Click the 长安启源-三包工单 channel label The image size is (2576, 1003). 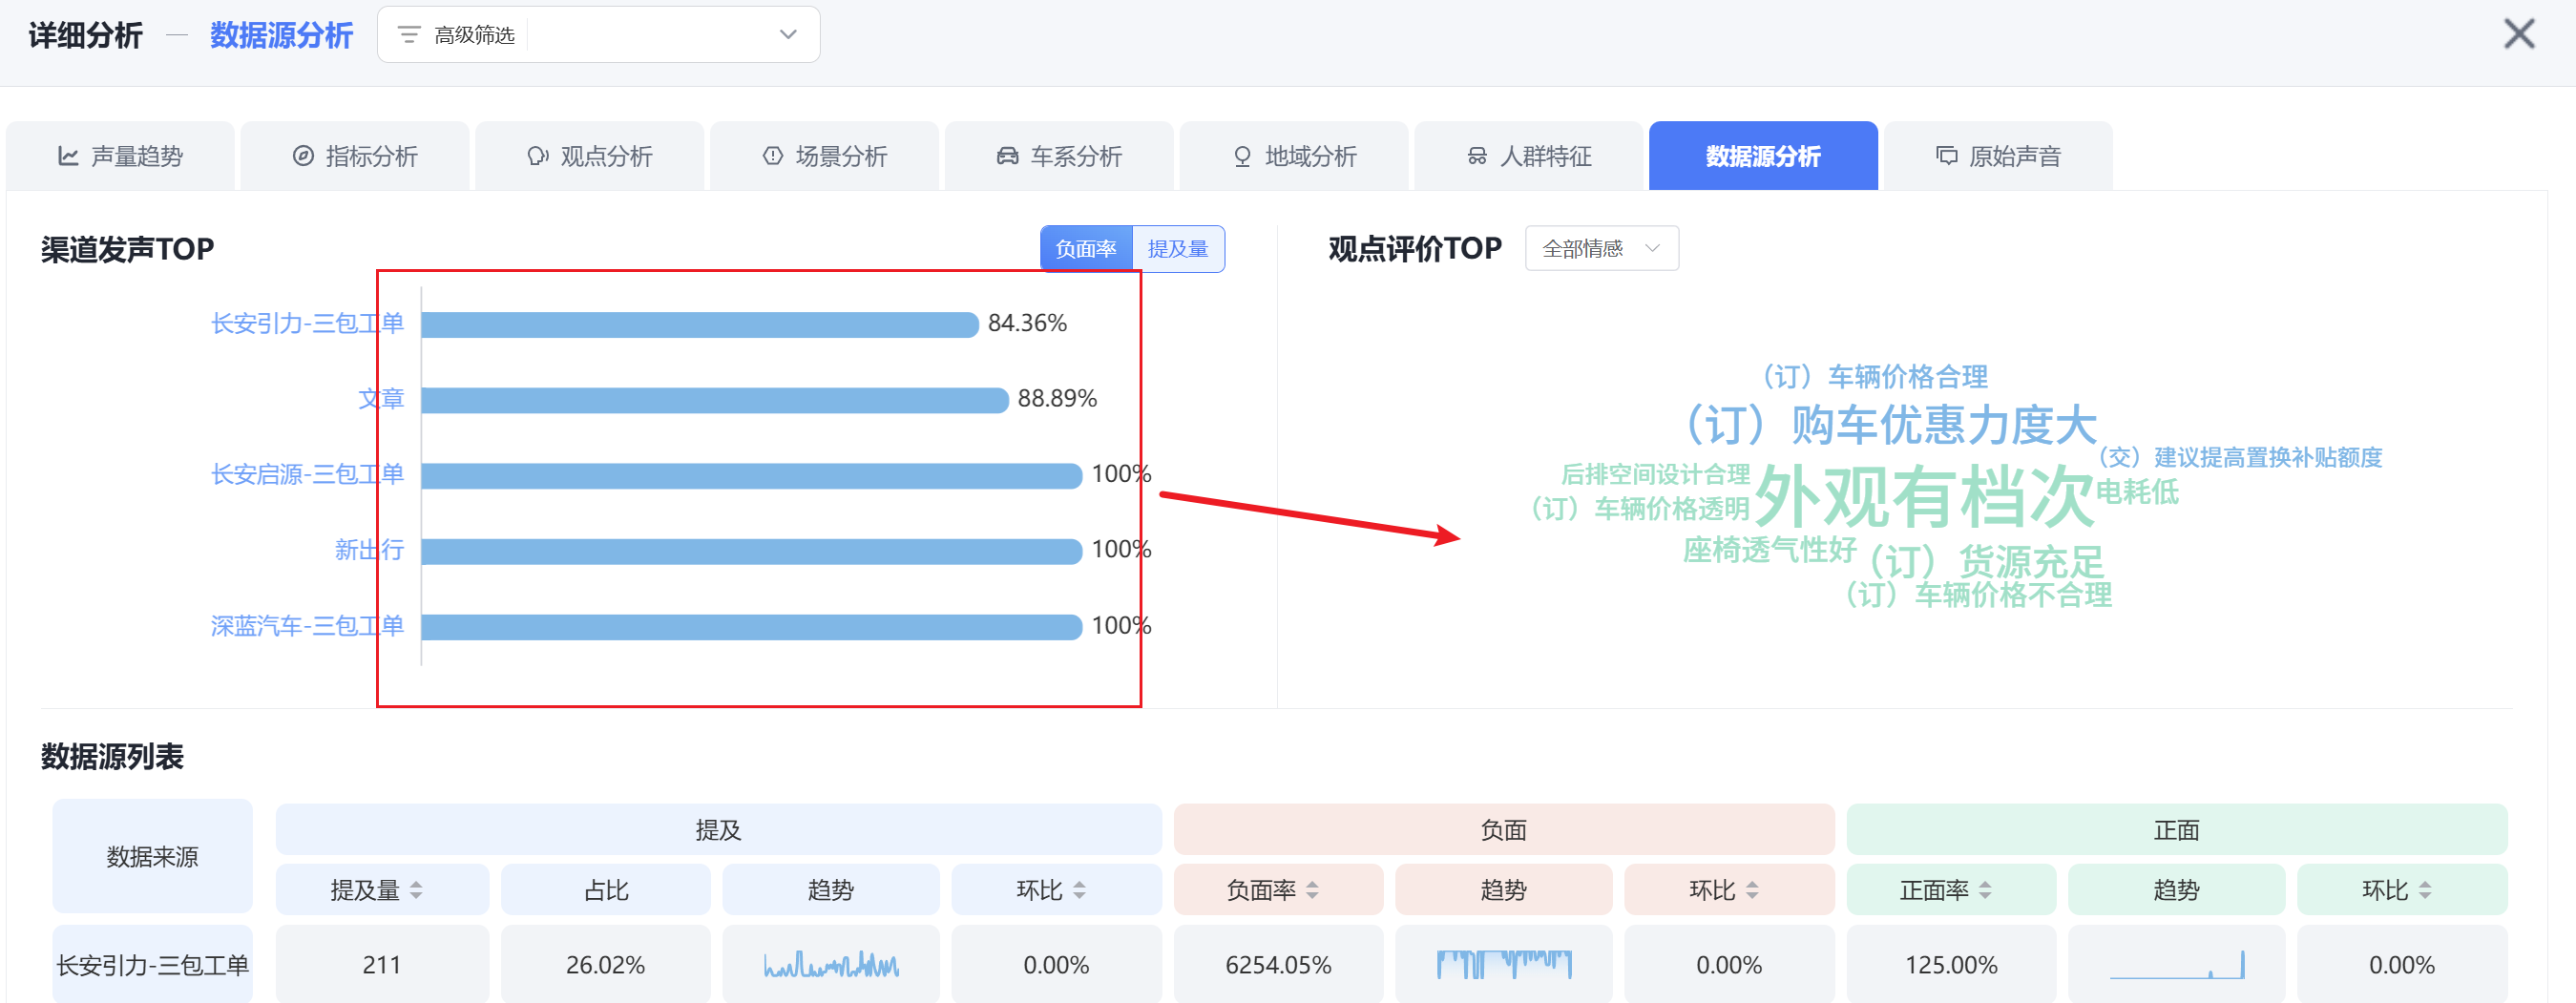pyautogui.click(x=307, y=474)
